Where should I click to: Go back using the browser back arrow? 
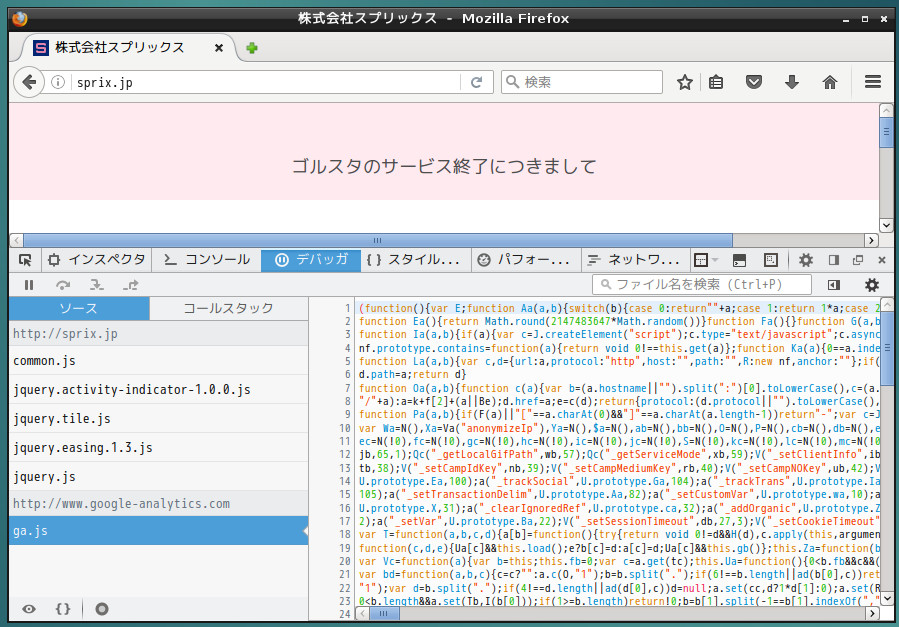(29, 82)
